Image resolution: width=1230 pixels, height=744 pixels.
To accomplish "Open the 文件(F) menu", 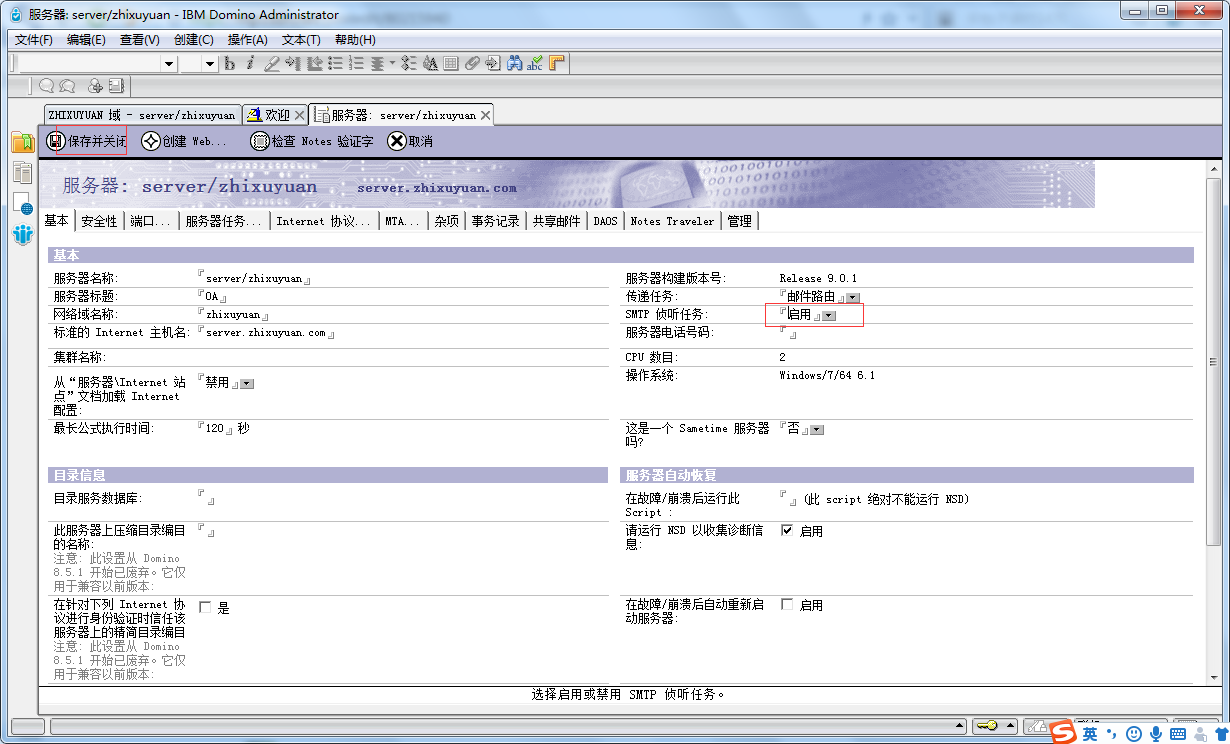I will pyautogui.click(x=34, y=40).
